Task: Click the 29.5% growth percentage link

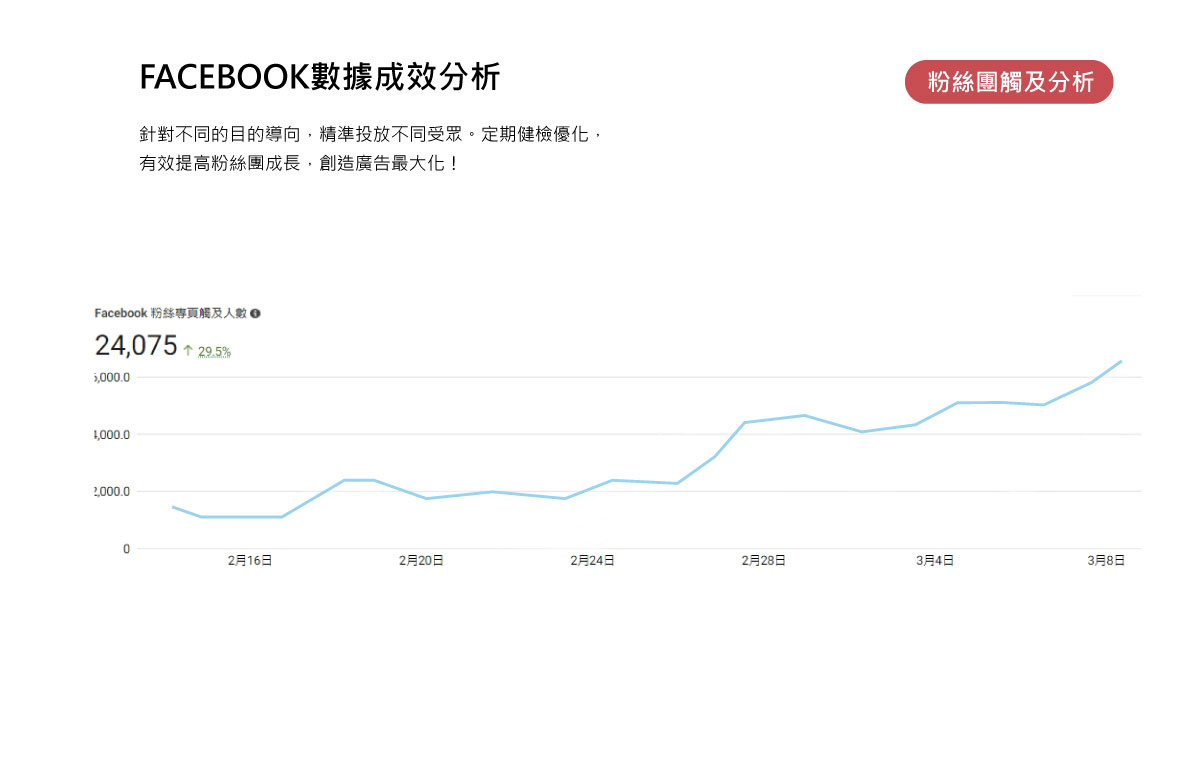Action: pos(214,351)
